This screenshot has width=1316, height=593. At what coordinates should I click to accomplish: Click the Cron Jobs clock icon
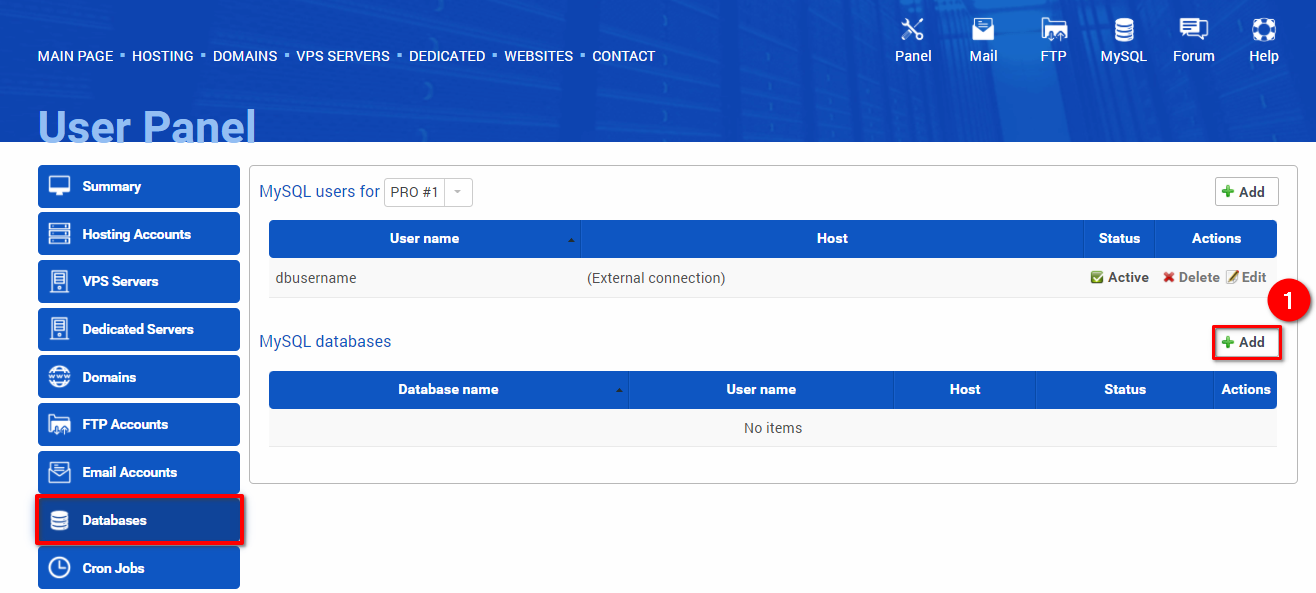point(60,568)
